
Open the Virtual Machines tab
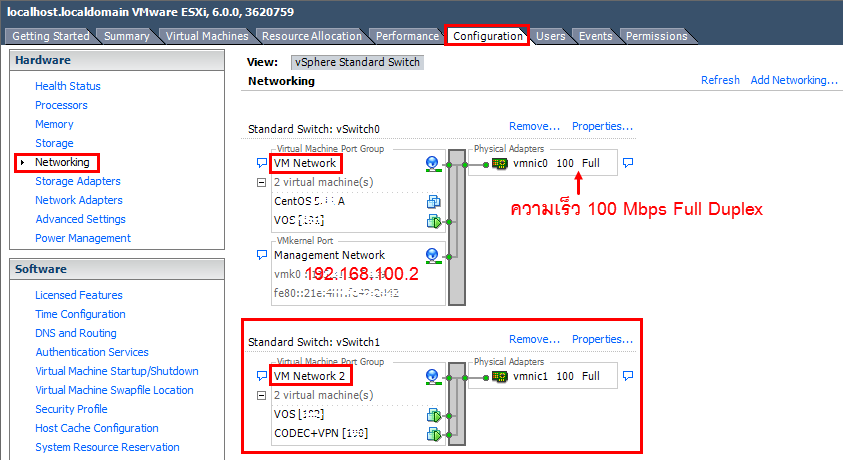click(x=207, y=36)
